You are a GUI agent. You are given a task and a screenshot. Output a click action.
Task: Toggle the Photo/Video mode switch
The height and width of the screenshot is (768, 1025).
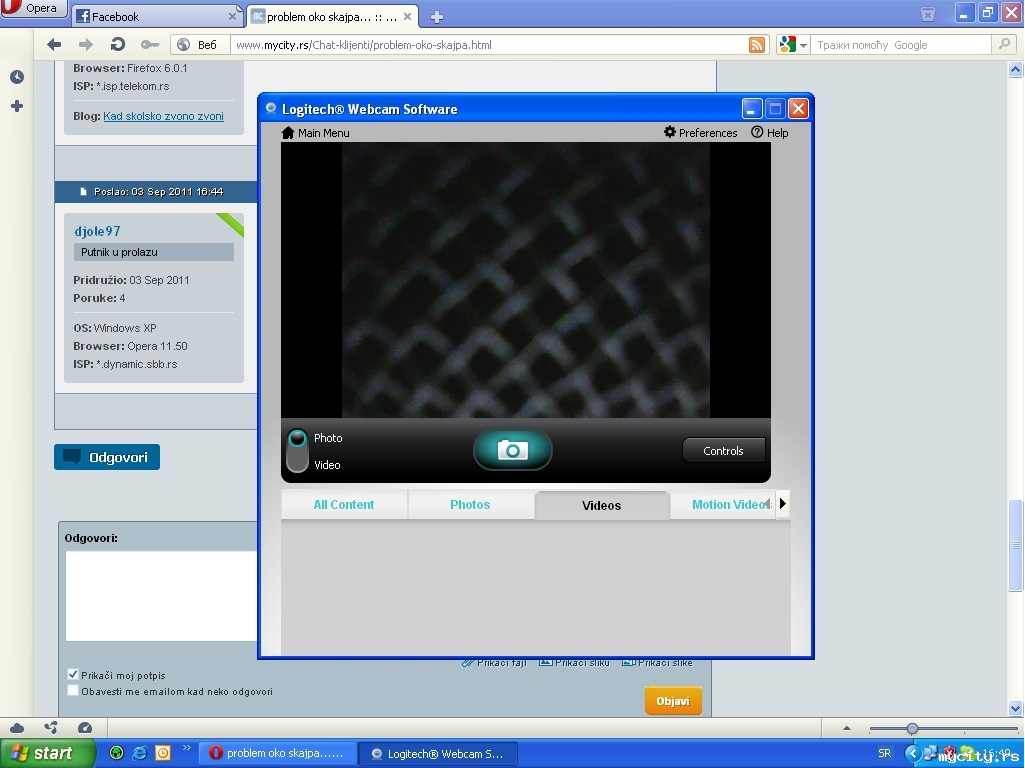coord(297,450)
